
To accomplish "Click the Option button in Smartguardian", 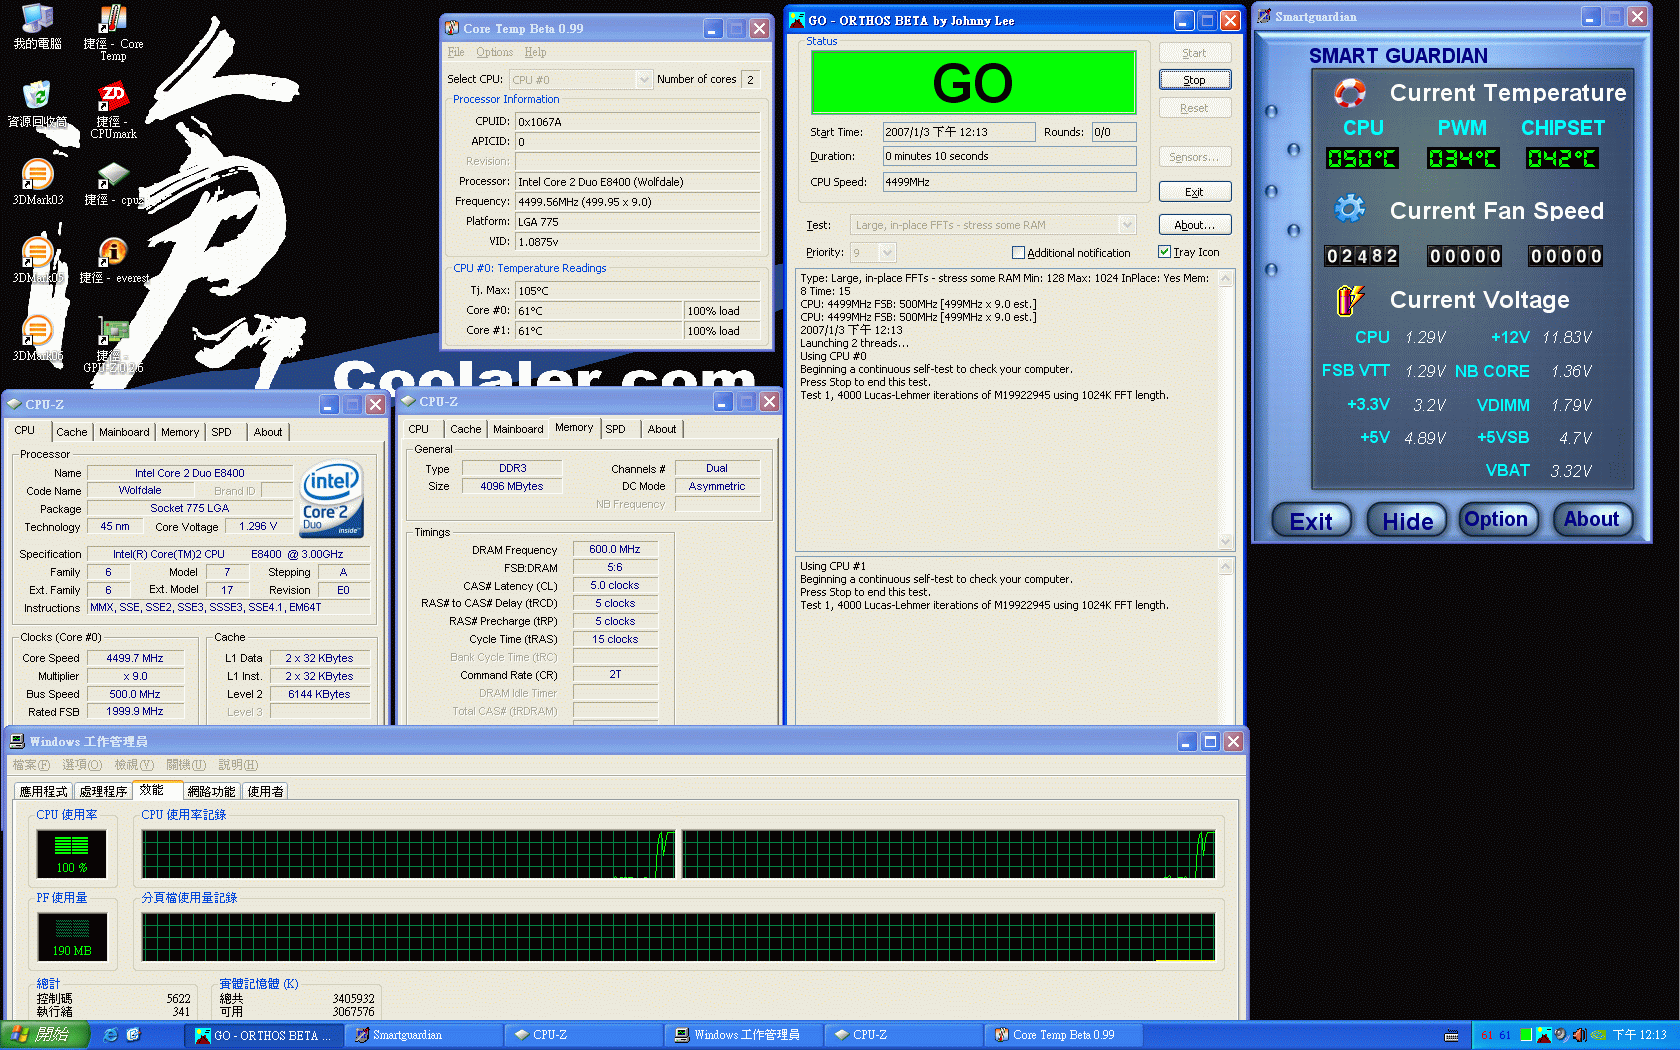I will [1497, 519].
